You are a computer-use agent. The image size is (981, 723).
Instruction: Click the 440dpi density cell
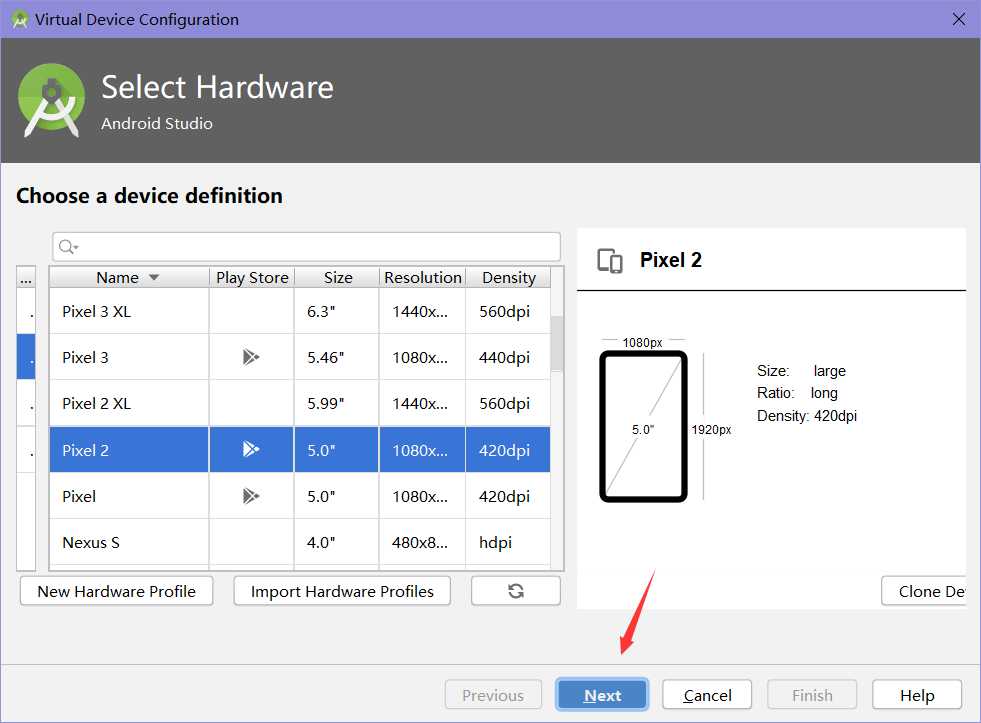(x=508, y=357)
